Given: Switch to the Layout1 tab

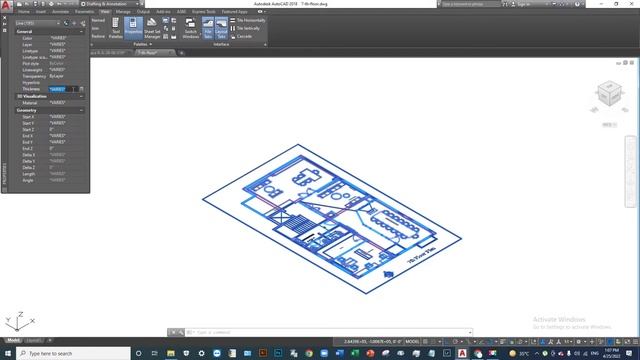Looking at the screenshot, I should click(34, 340).
